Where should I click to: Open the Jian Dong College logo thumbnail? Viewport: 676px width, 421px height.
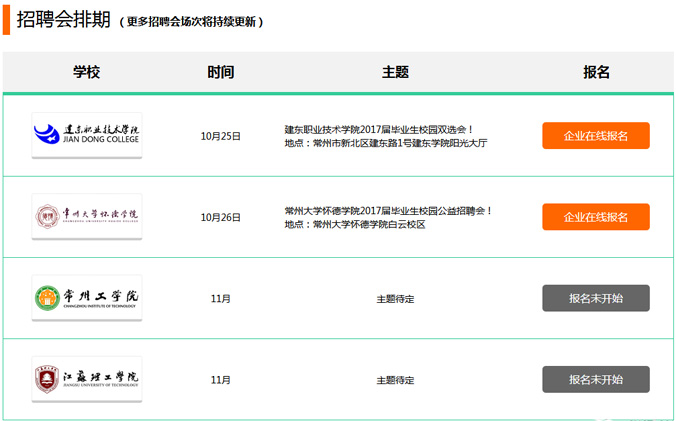tap(87, 135)
